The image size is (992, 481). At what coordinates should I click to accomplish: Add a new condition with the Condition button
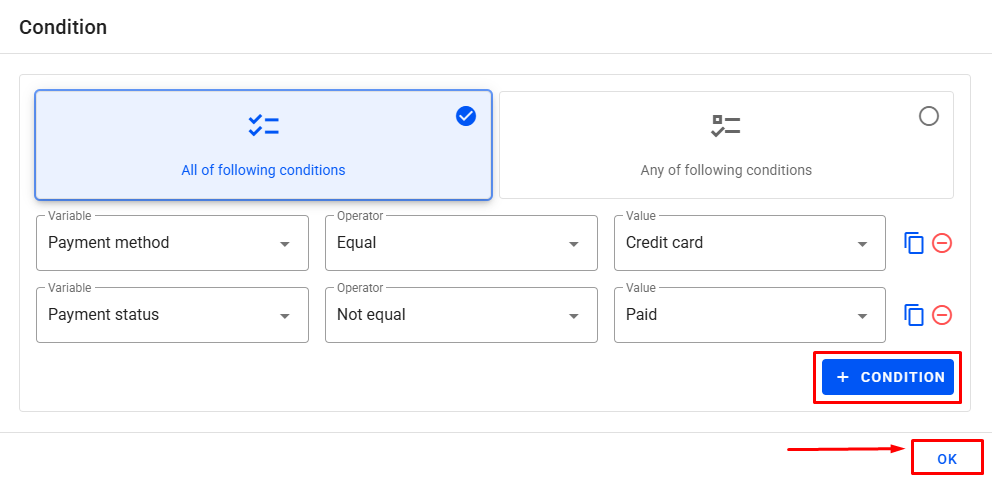coord(888,377)
